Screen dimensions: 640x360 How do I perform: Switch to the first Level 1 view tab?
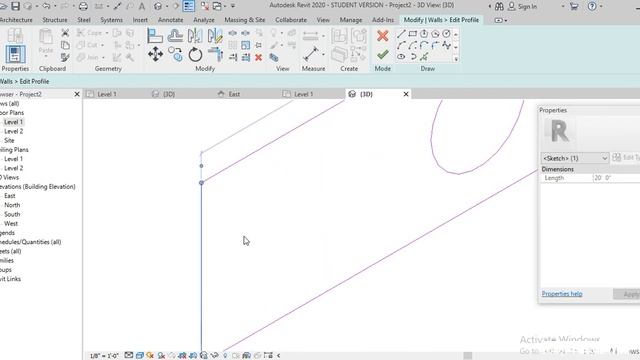point(107,94)
